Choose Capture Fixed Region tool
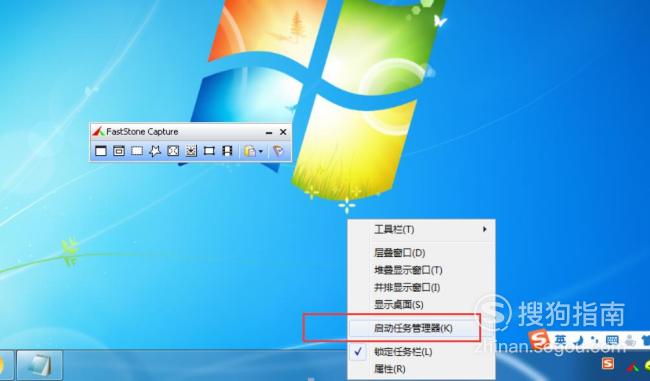 point(209,151)
